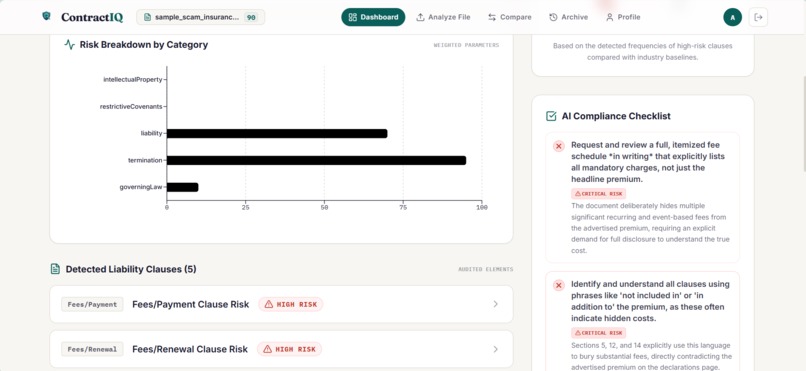The height and width of the screenshot is (371, 806).
Task: Click HIGH RISK badge on Fees/Renewal row
Action: [289, 349]
